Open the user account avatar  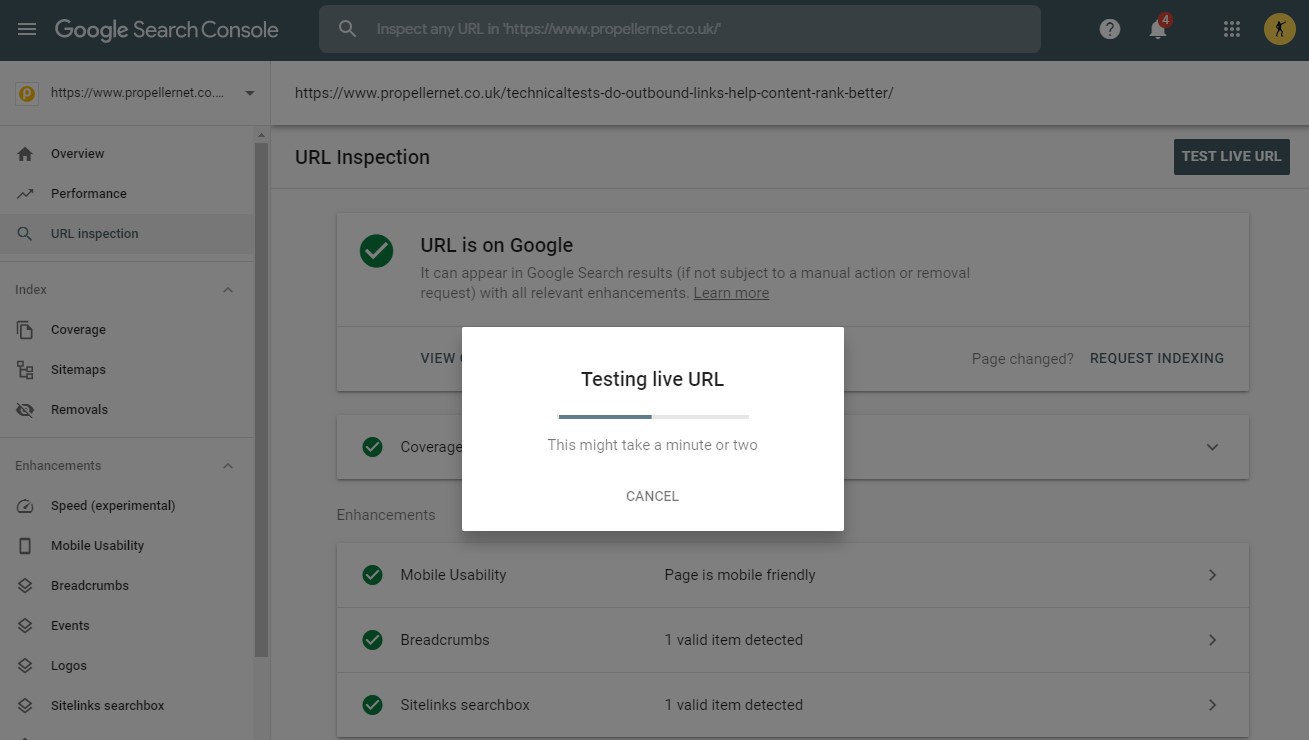(1279, 29)
